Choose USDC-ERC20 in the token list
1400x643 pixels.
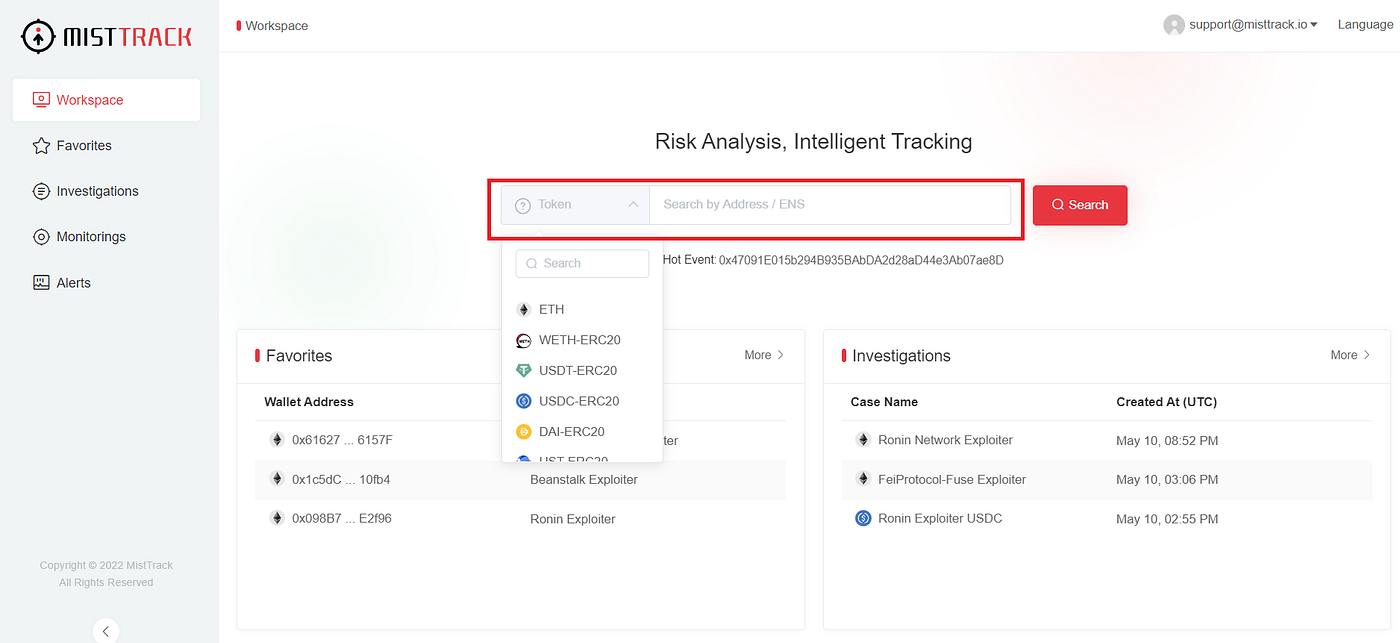coord(582,401)
